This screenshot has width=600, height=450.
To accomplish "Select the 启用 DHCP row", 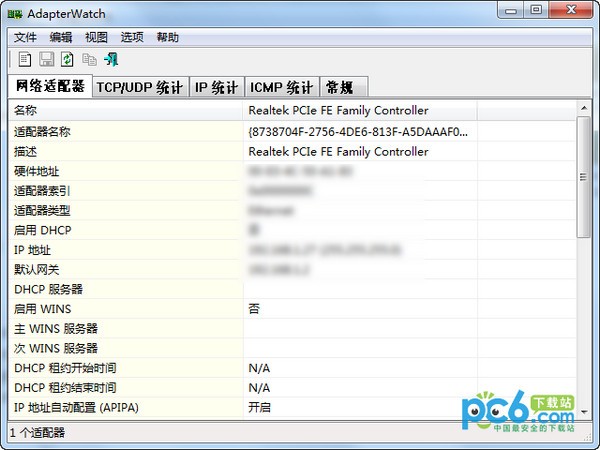I will pos(292,230).
